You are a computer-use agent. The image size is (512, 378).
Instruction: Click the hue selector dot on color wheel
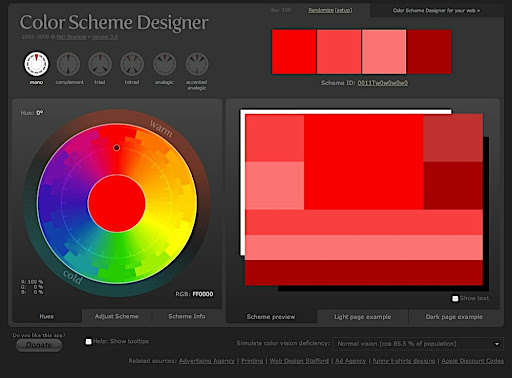(116, 147)
